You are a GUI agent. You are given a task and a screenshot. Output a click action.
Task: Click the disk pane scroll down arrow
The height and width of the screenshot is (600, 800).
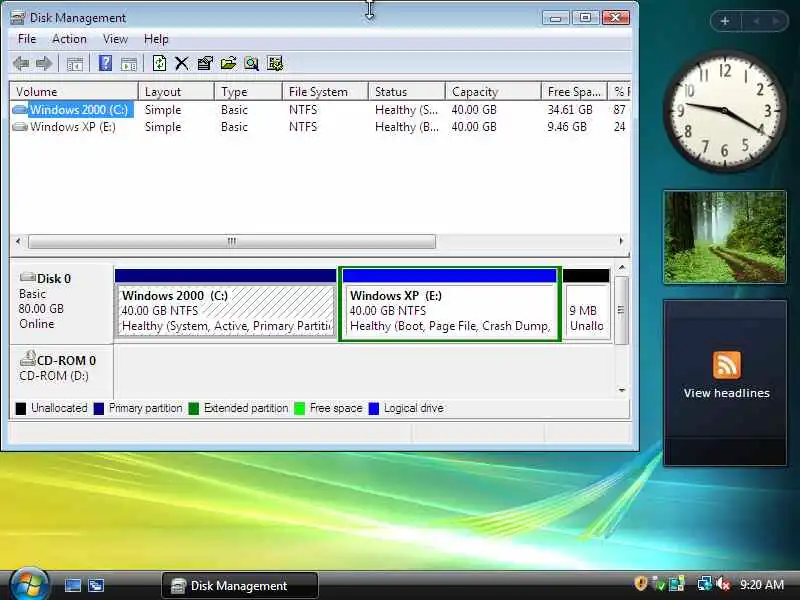(621, 390)
